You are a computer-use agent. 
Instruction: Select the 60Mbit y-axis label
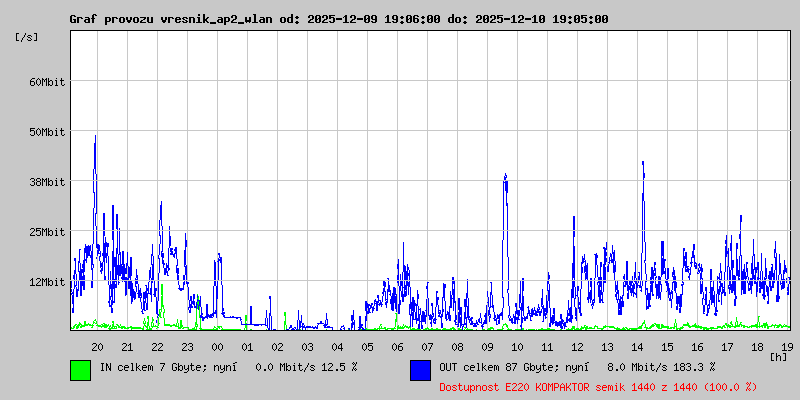point(47,82)
